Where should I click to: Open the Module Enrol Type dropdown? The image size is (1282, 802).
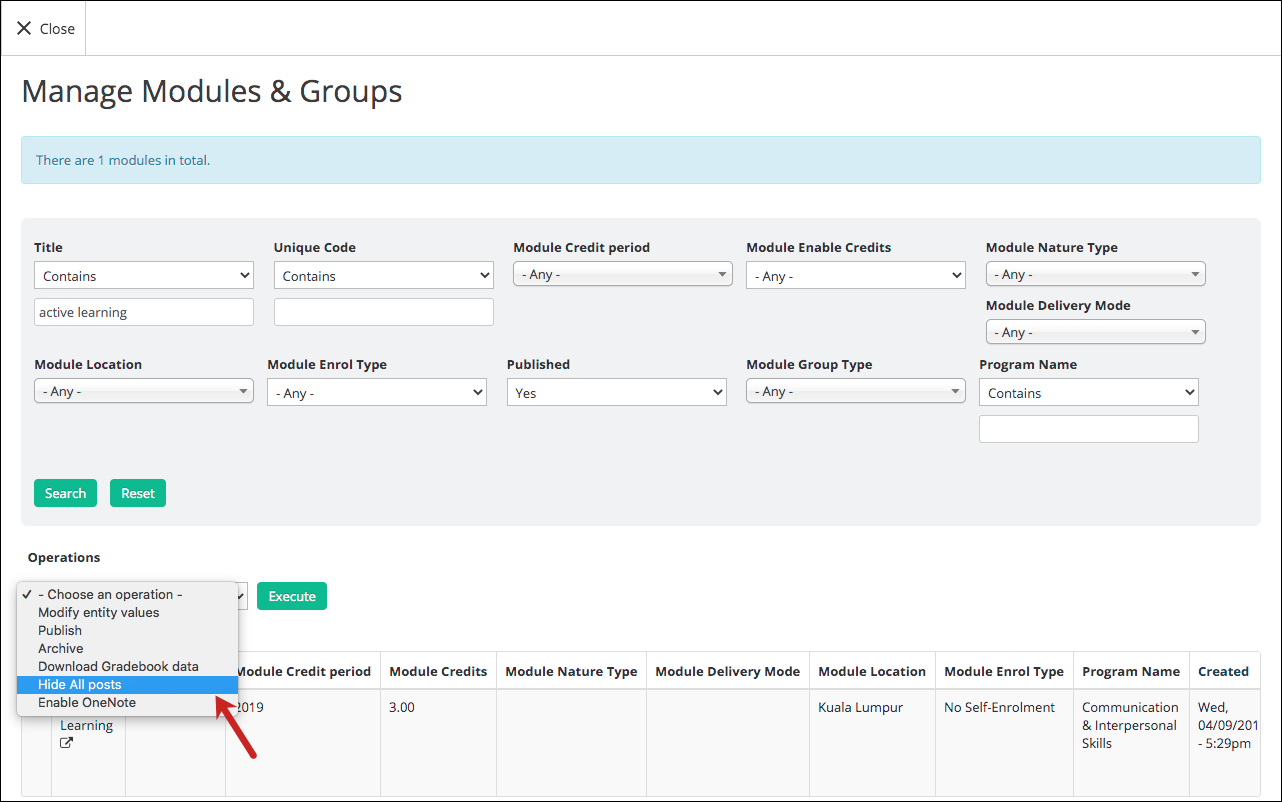(x=377, y=393)
